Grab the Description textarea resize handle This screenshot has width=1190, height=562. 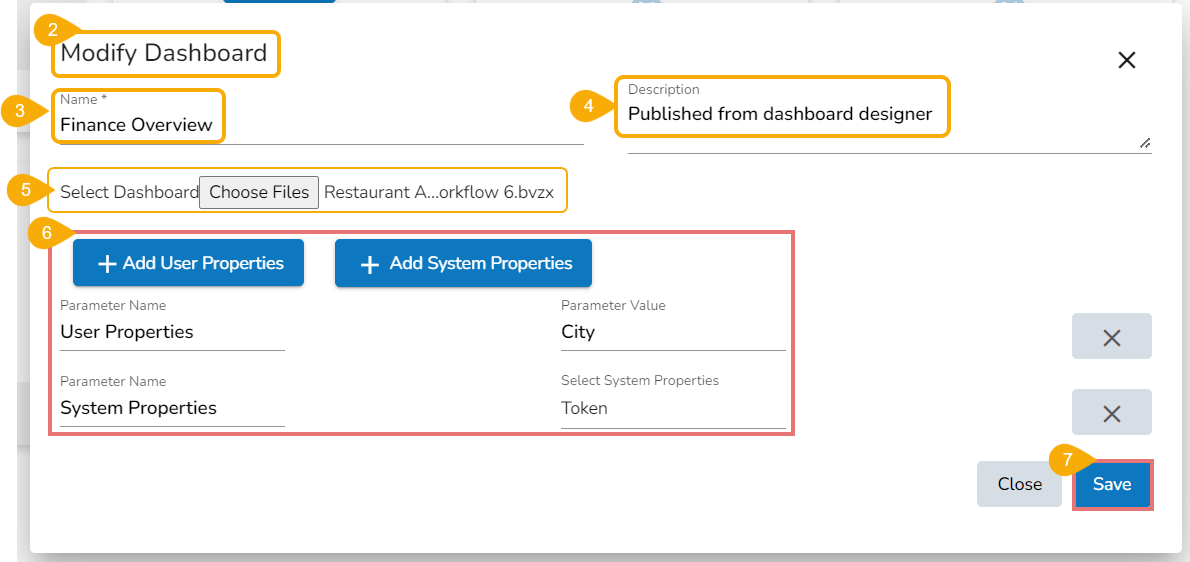1145,144
